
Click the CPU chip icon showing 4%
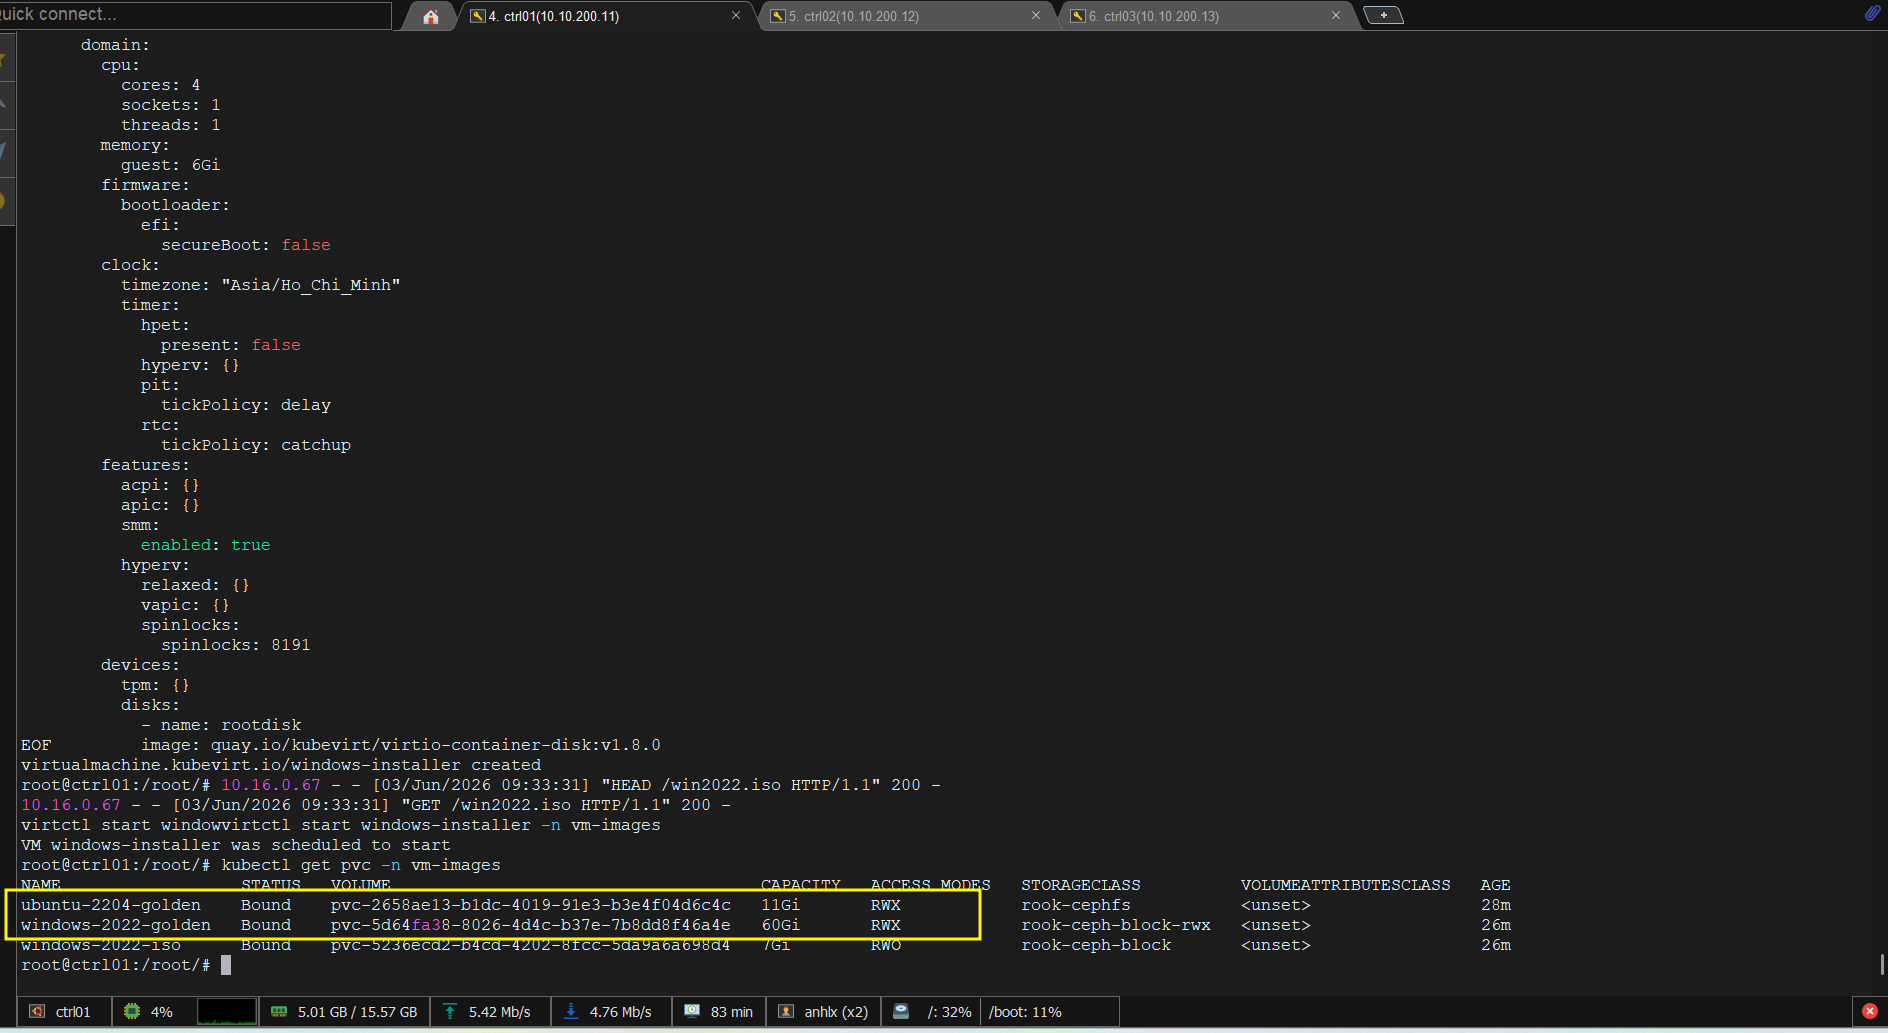[x=132, y=1012]
